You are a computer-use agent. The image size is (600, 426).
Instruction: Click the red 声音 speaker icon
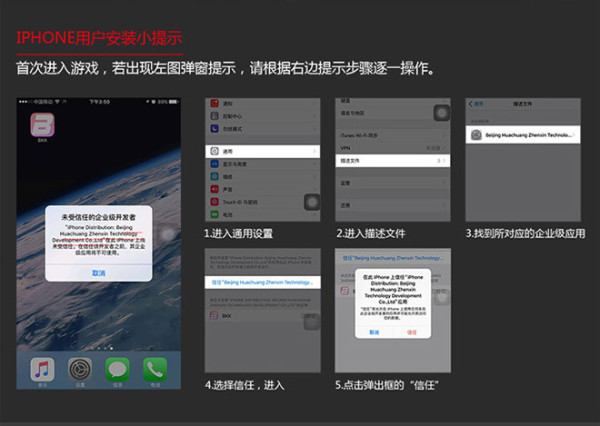(215, 189)
